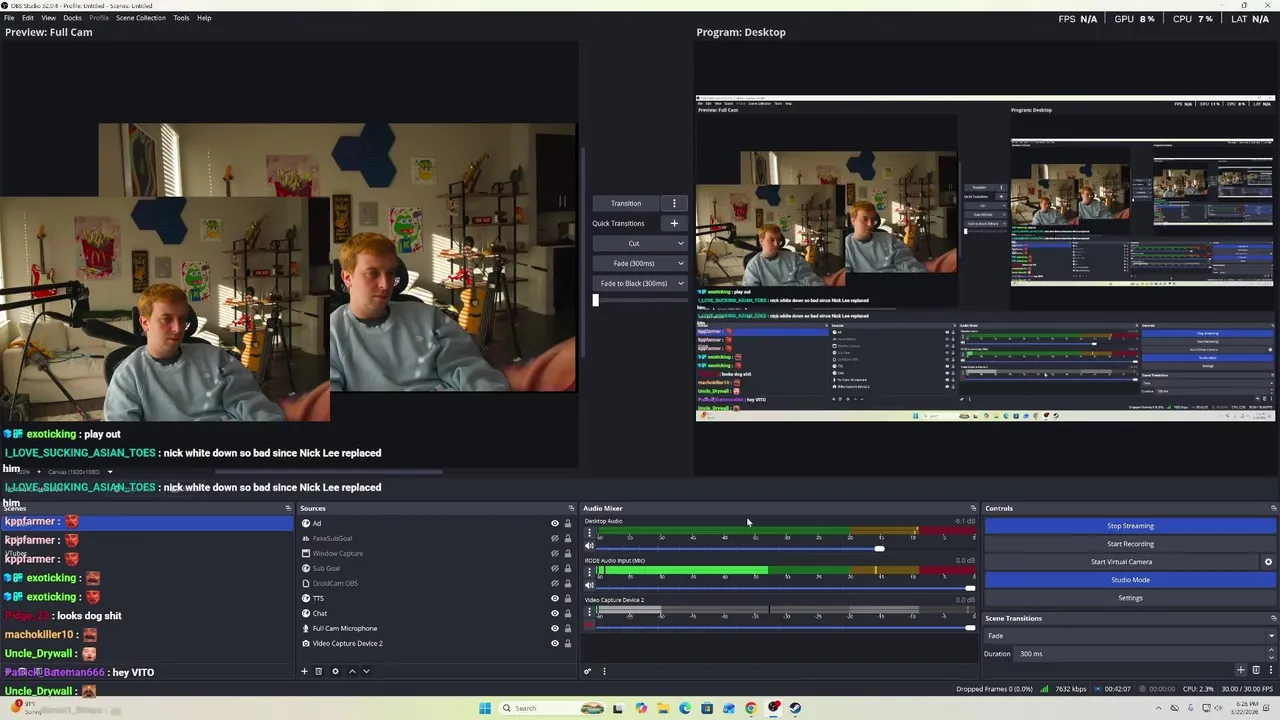Click the Desktop Audio volume slider handle
This screenshot has width=1280, height=720.
coord(879,548)
